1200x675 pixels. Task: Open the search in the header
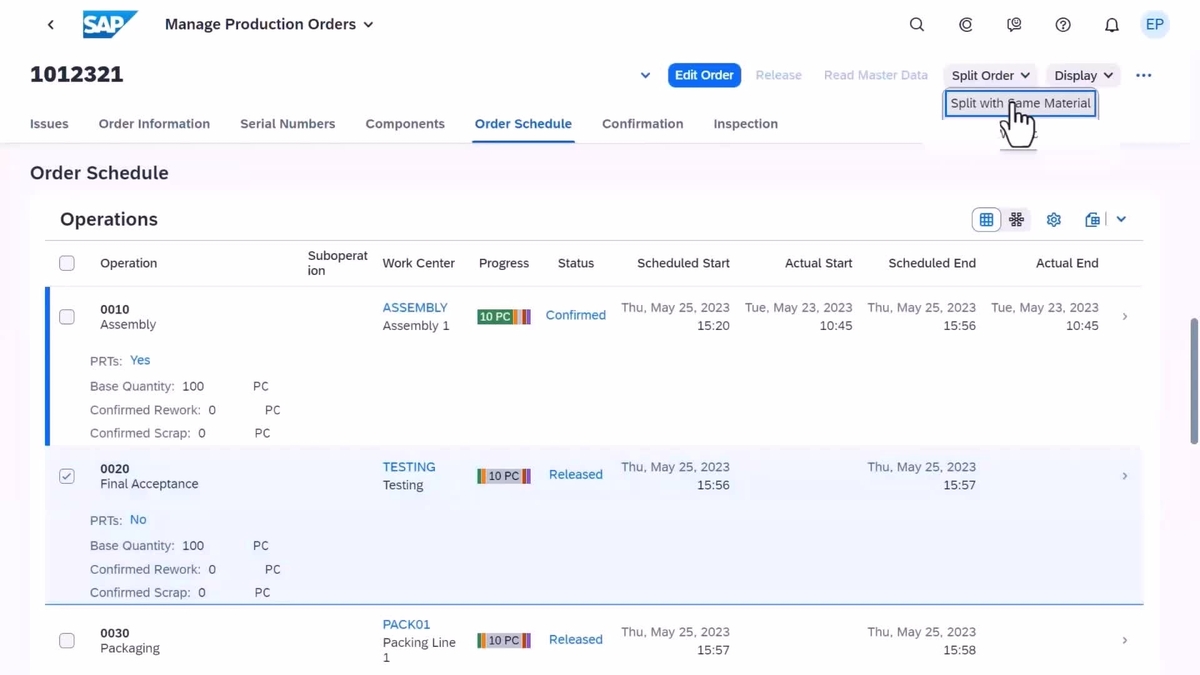click(916, 24)
